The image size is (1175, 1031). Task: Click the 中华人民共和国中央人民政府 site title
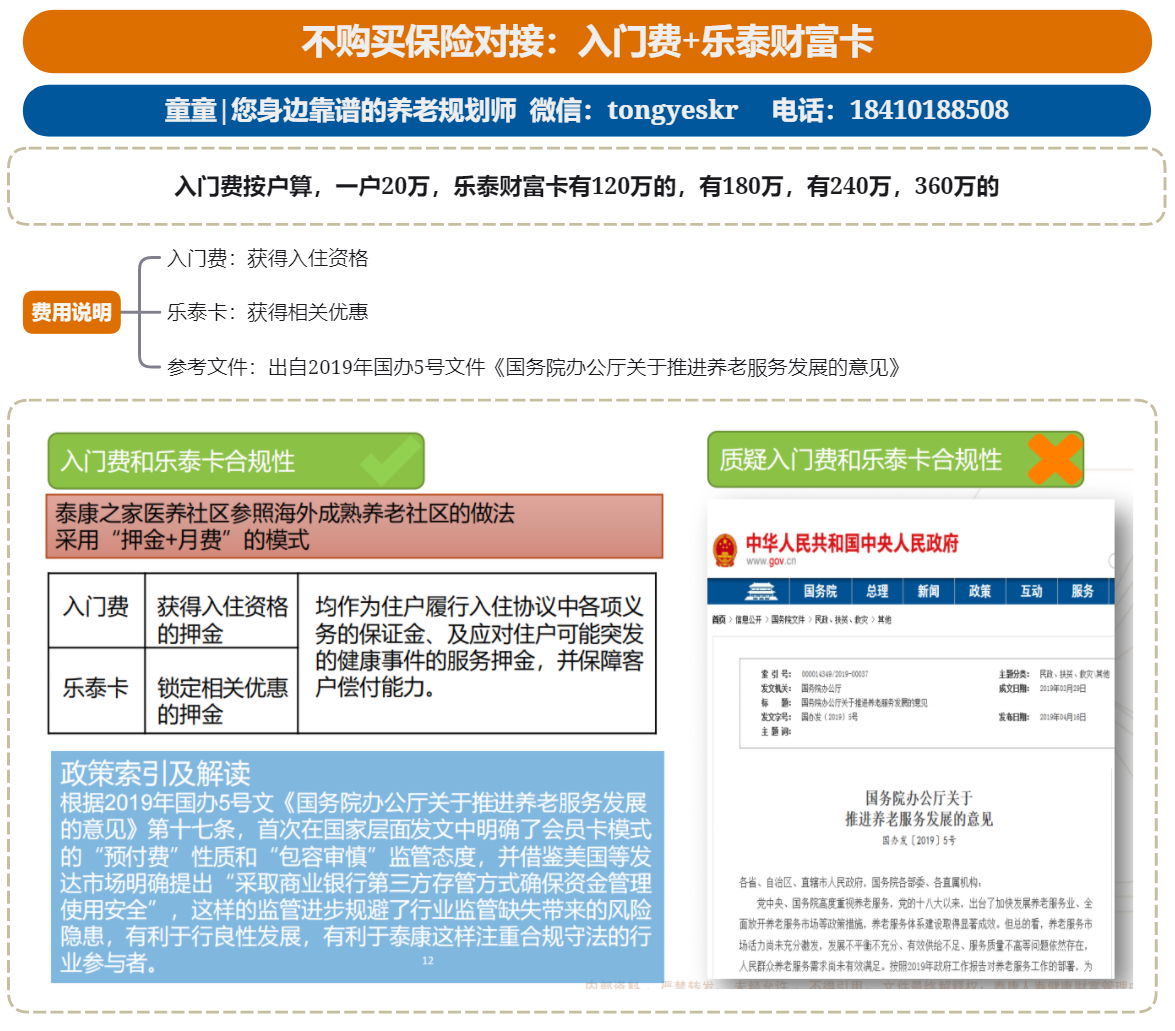coord(852,543)
